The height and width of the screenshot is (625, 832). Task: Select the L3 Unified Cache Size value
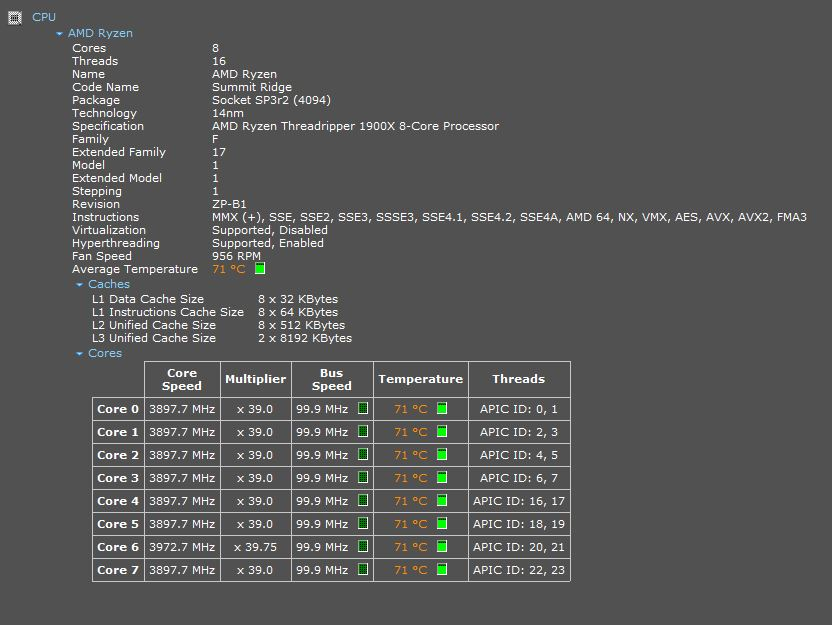(x=305, y=338)
